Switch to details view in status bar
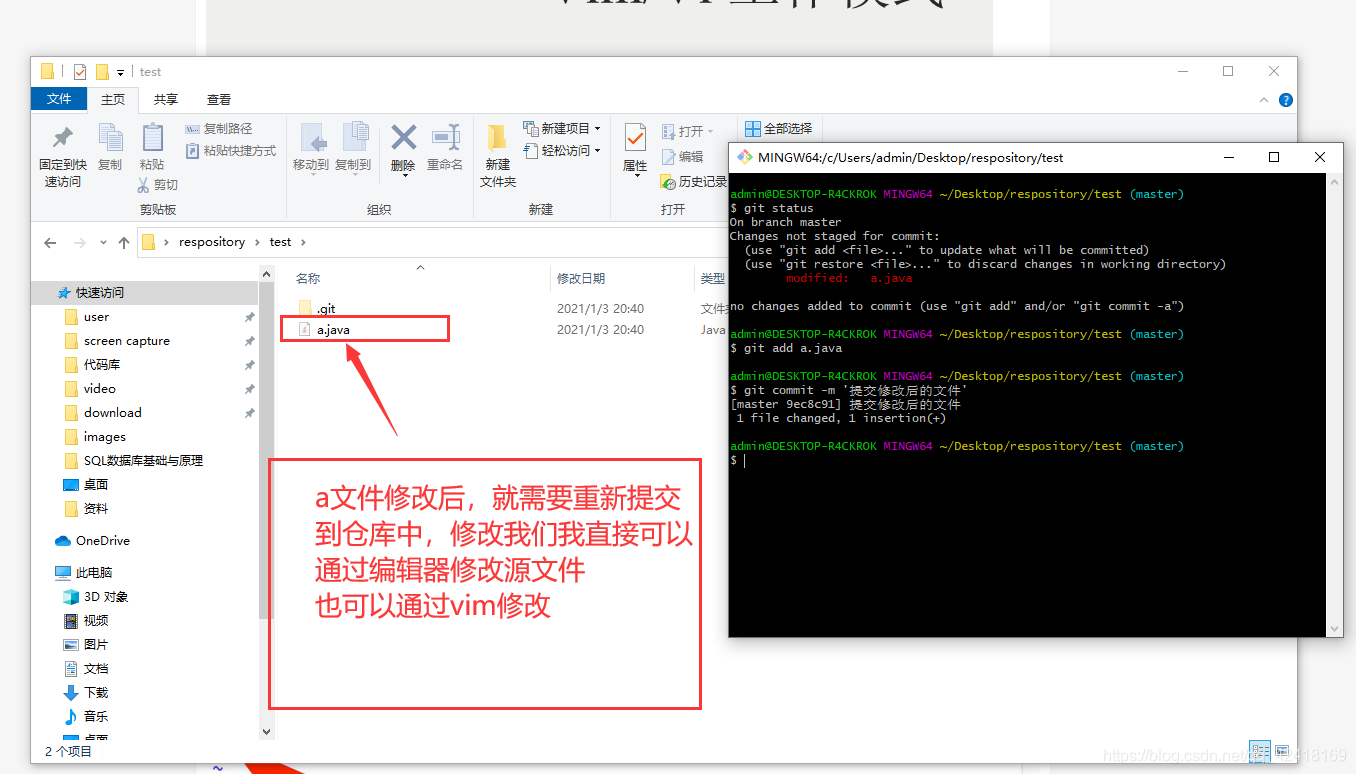The image size is (1356, 774). [x=1259, y=751]
